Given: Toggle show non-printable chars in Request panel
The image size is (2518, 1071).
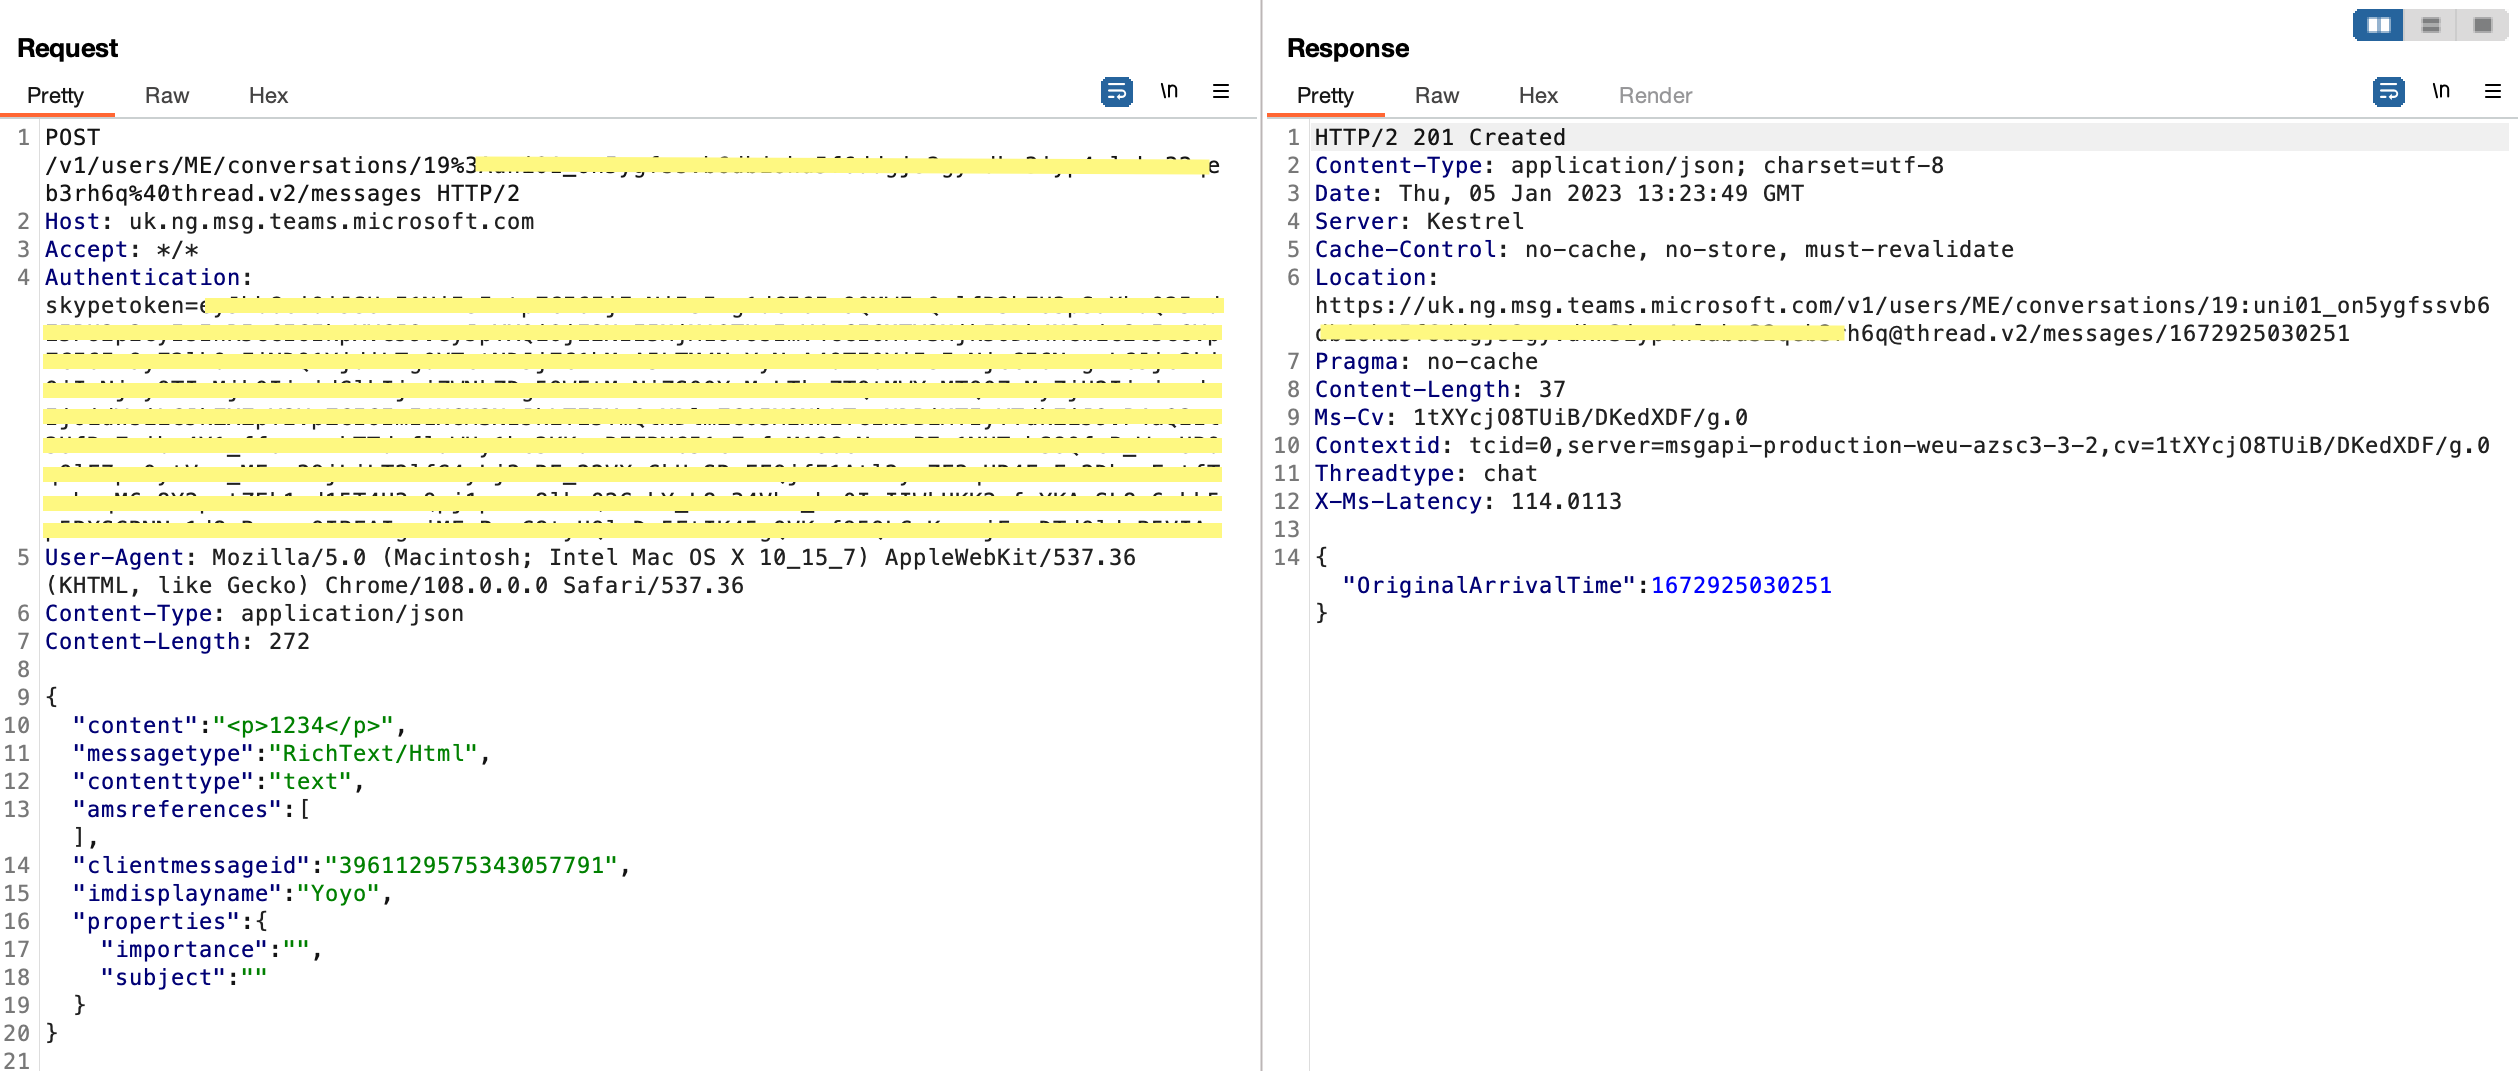Looking at the screenshot, I should 1169,91.
